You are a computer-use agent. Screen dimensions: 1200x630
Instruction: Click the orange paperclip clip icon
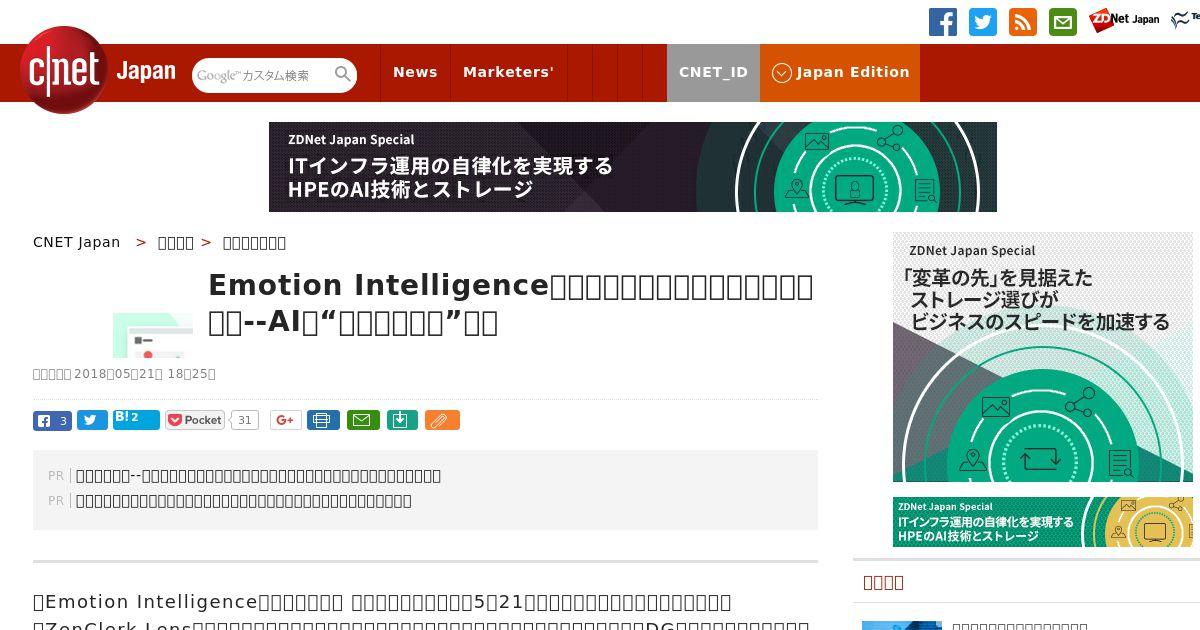442,420
